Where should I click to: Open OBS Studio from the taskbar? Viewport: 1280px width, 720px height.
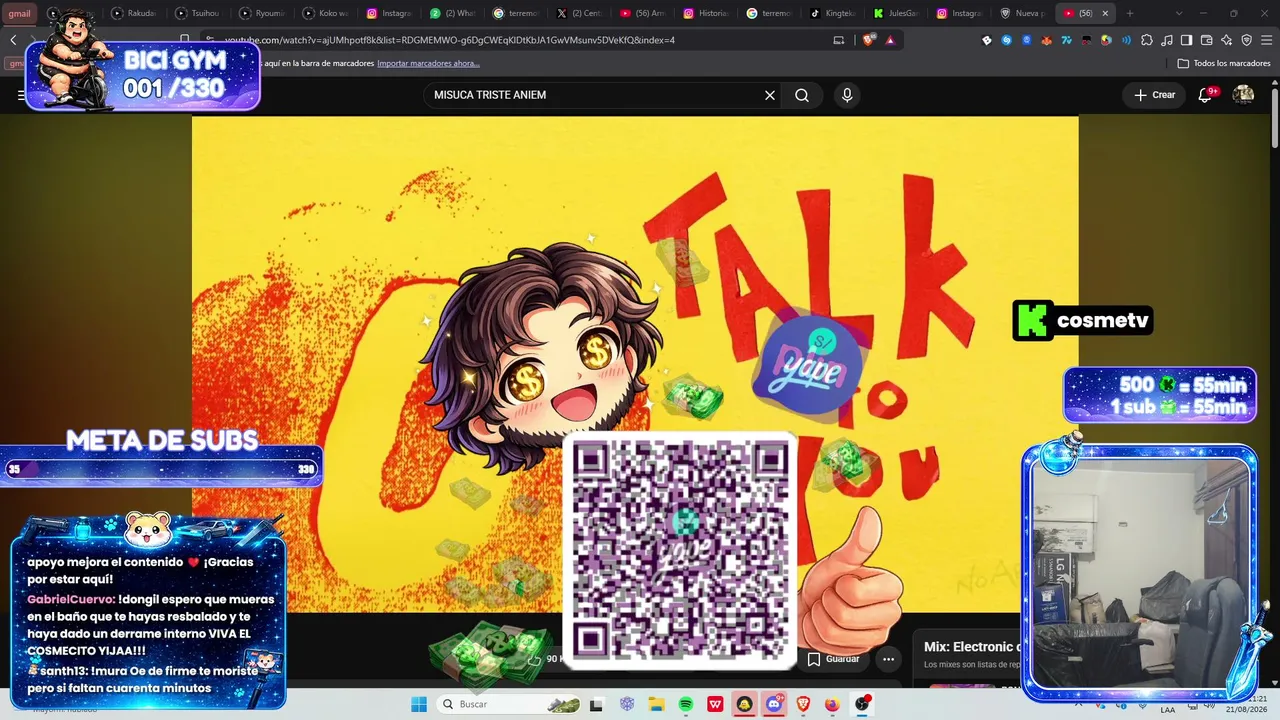[862, 704]
